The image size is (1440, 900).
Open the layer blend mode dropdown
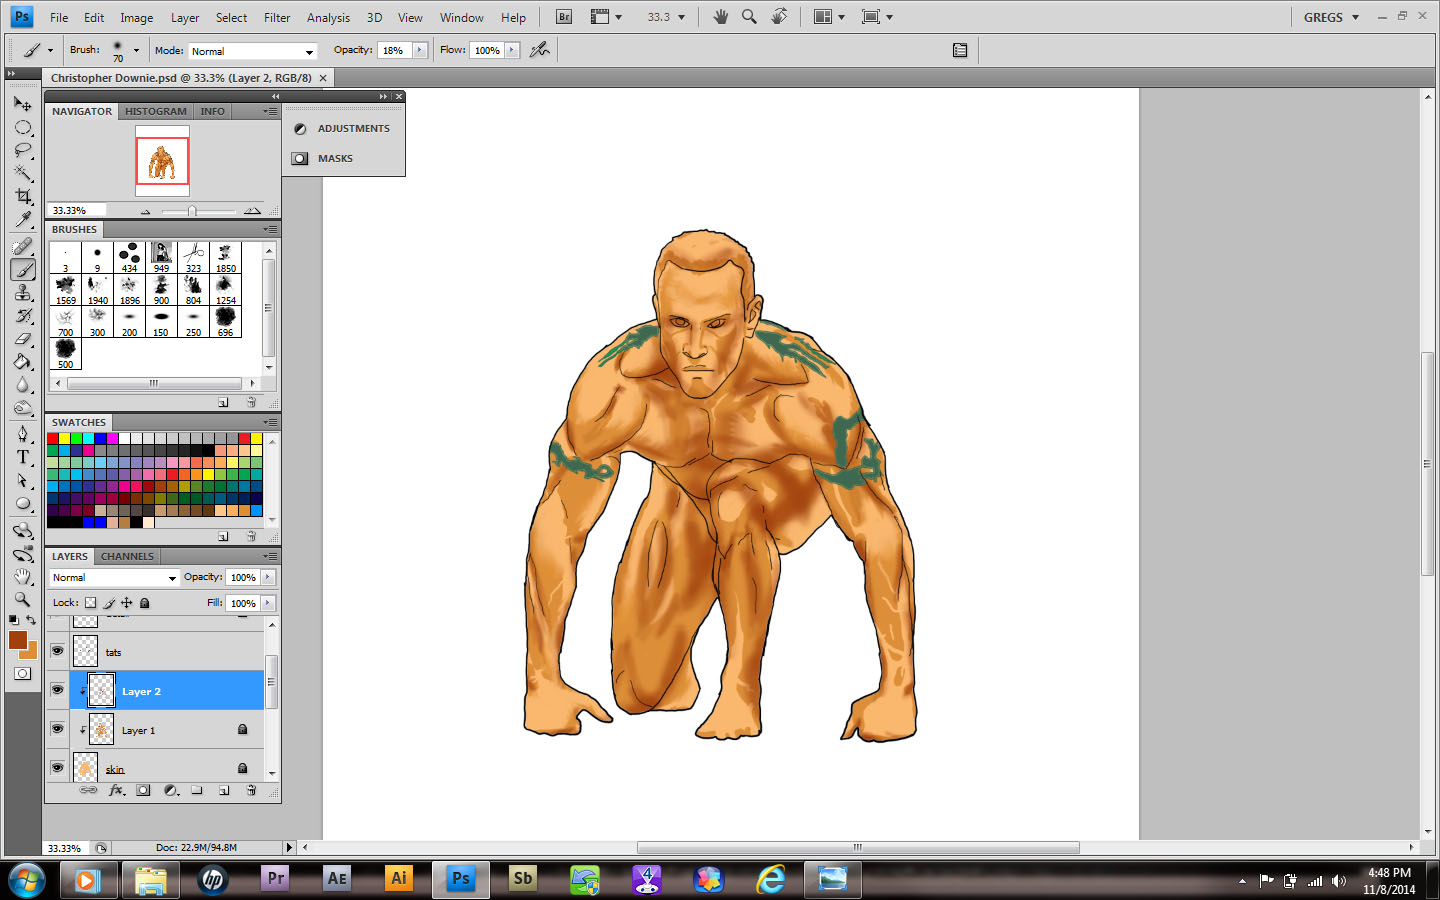pos(114,578)
